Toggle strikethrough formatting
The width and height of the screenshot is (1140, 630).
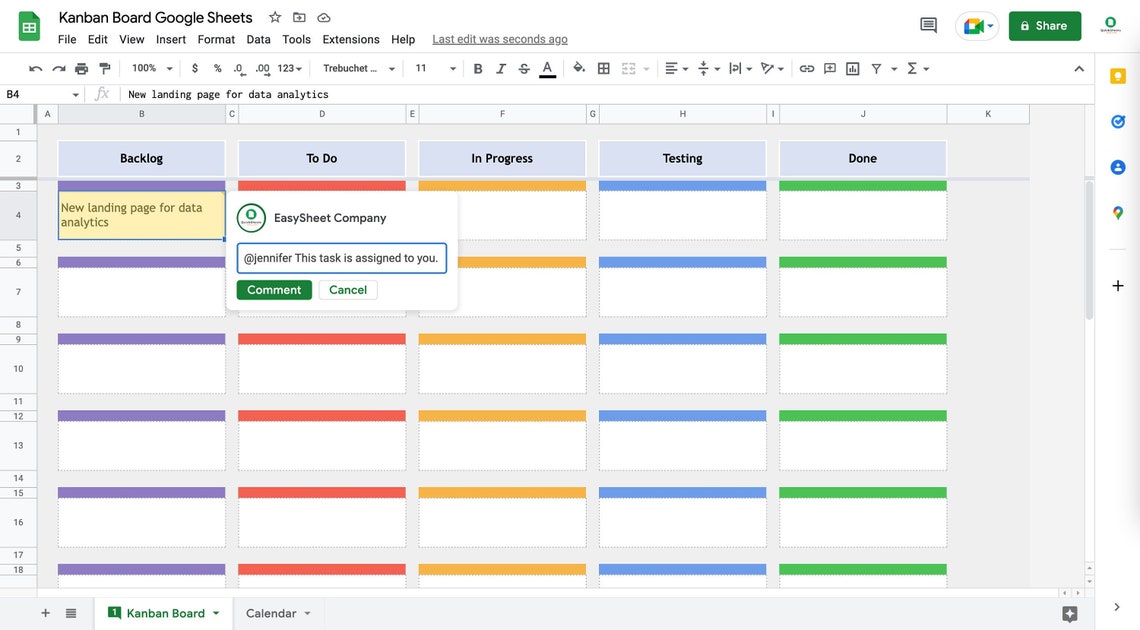[x=523, y=68]
